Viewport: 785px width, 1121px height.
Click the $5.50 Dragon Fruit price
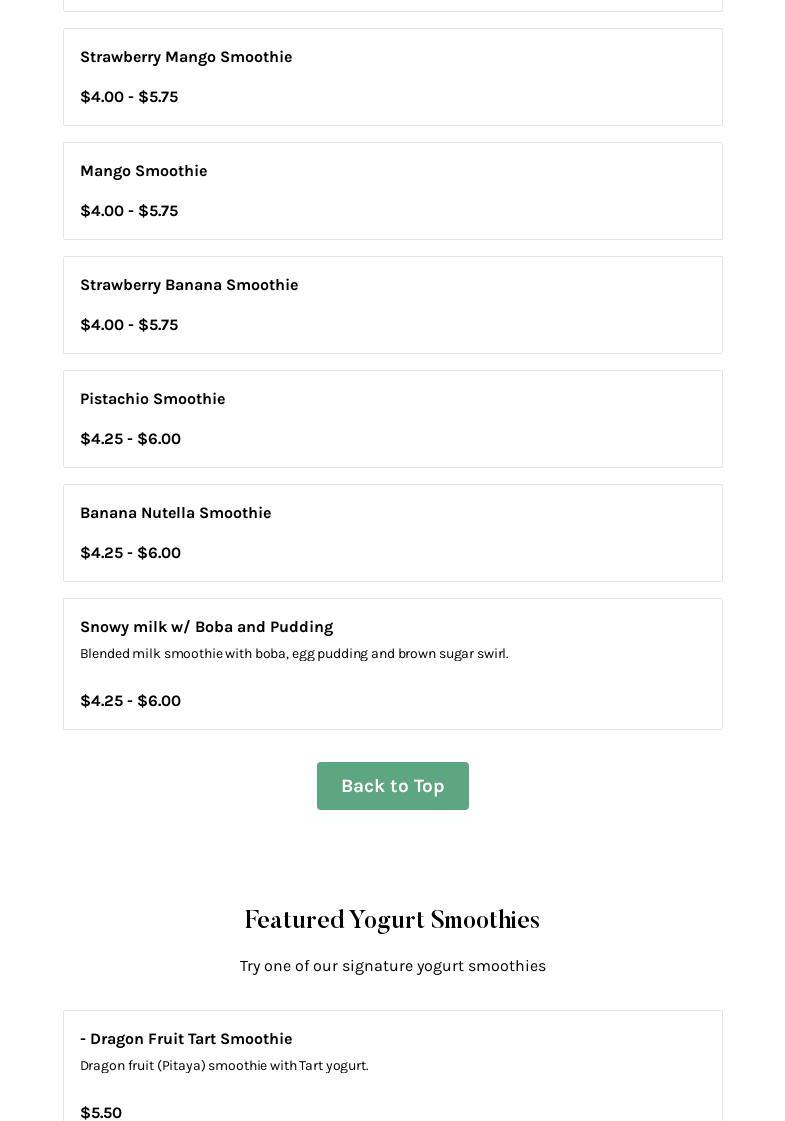pyautogui.click(x=101, y=1113)
